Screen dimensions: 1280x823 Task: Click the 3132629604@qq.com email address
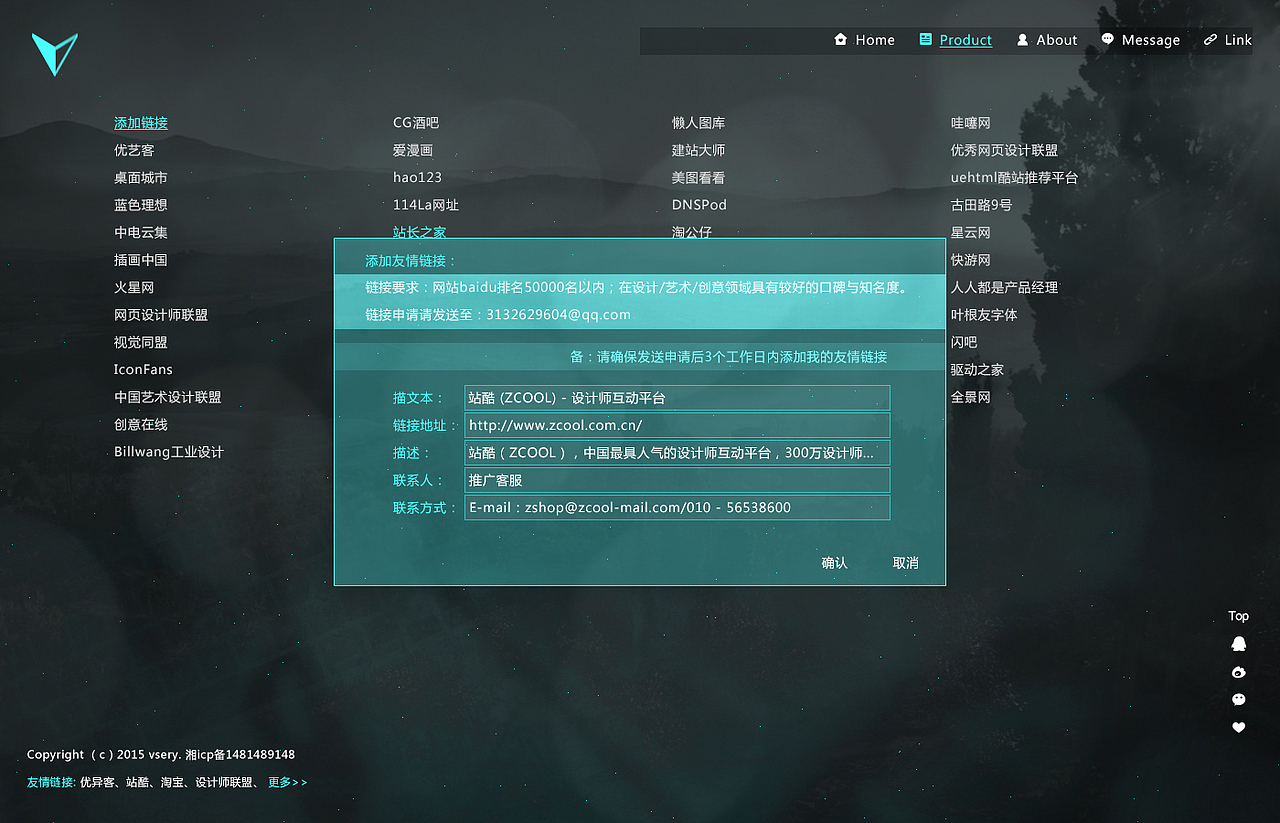pos(558,315)
